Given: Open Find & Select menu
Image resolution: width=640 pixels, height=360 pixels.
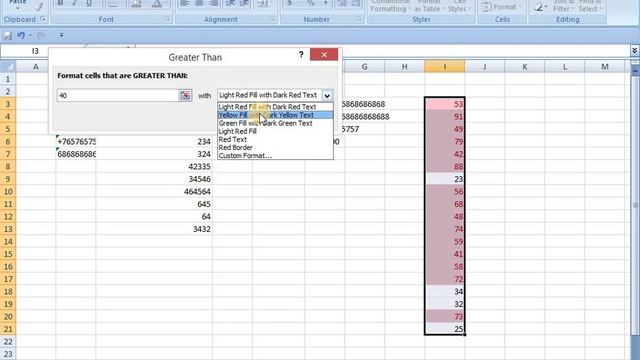Looking at the screenshot, I should pyautogui.click(x=590, y=6).
